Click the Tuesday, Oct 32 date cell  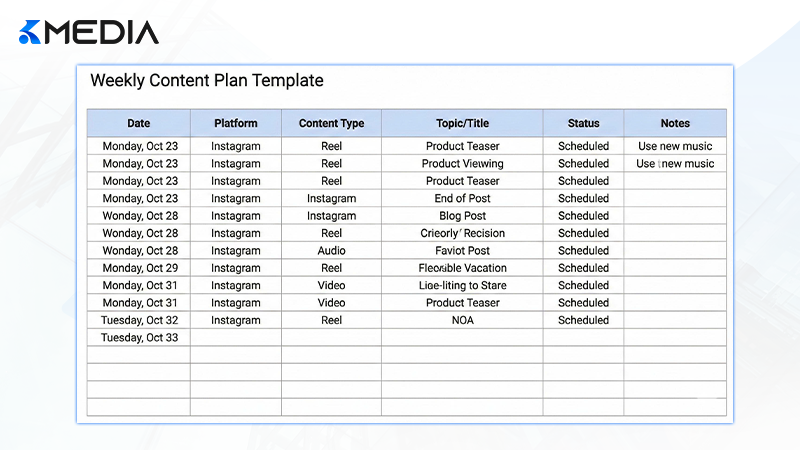(x=139, y=320)
